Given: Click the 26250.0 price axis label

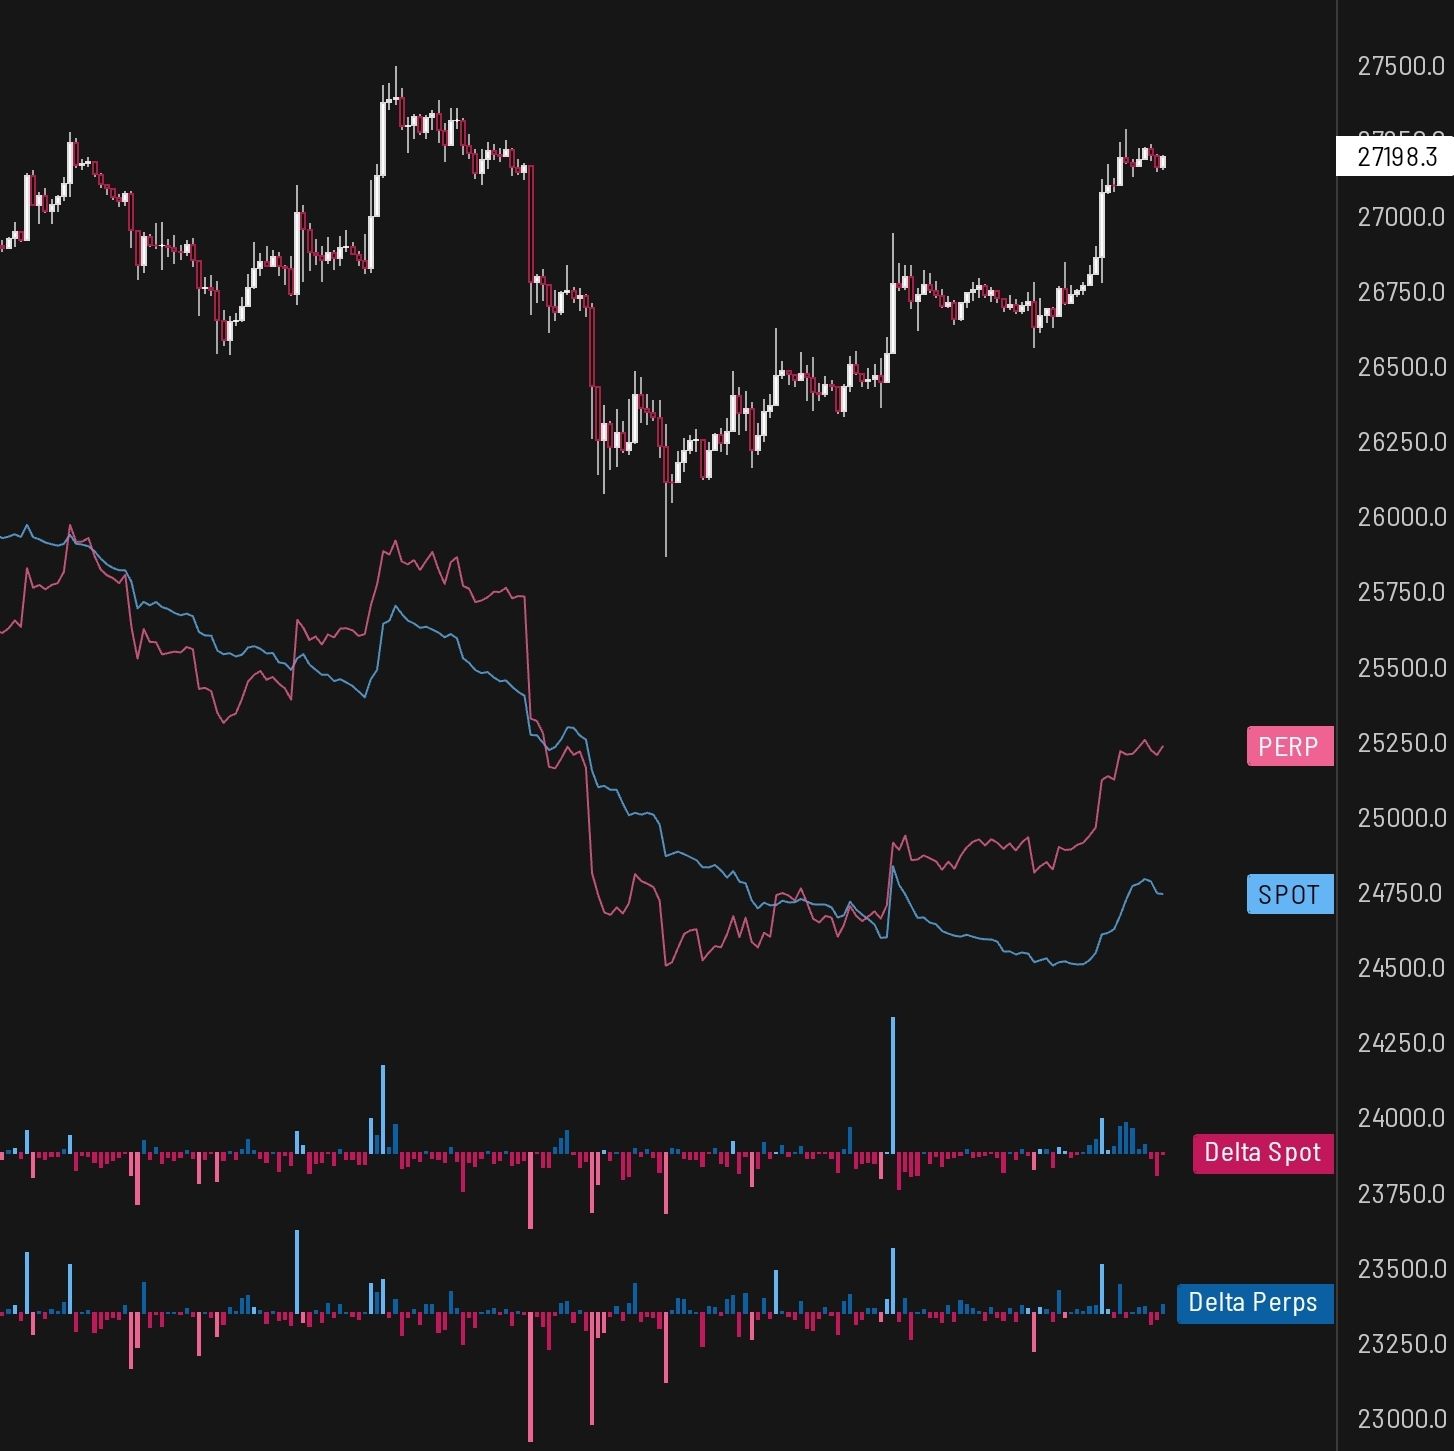Looking at the screenshot, I should [x=1400, y=442].
